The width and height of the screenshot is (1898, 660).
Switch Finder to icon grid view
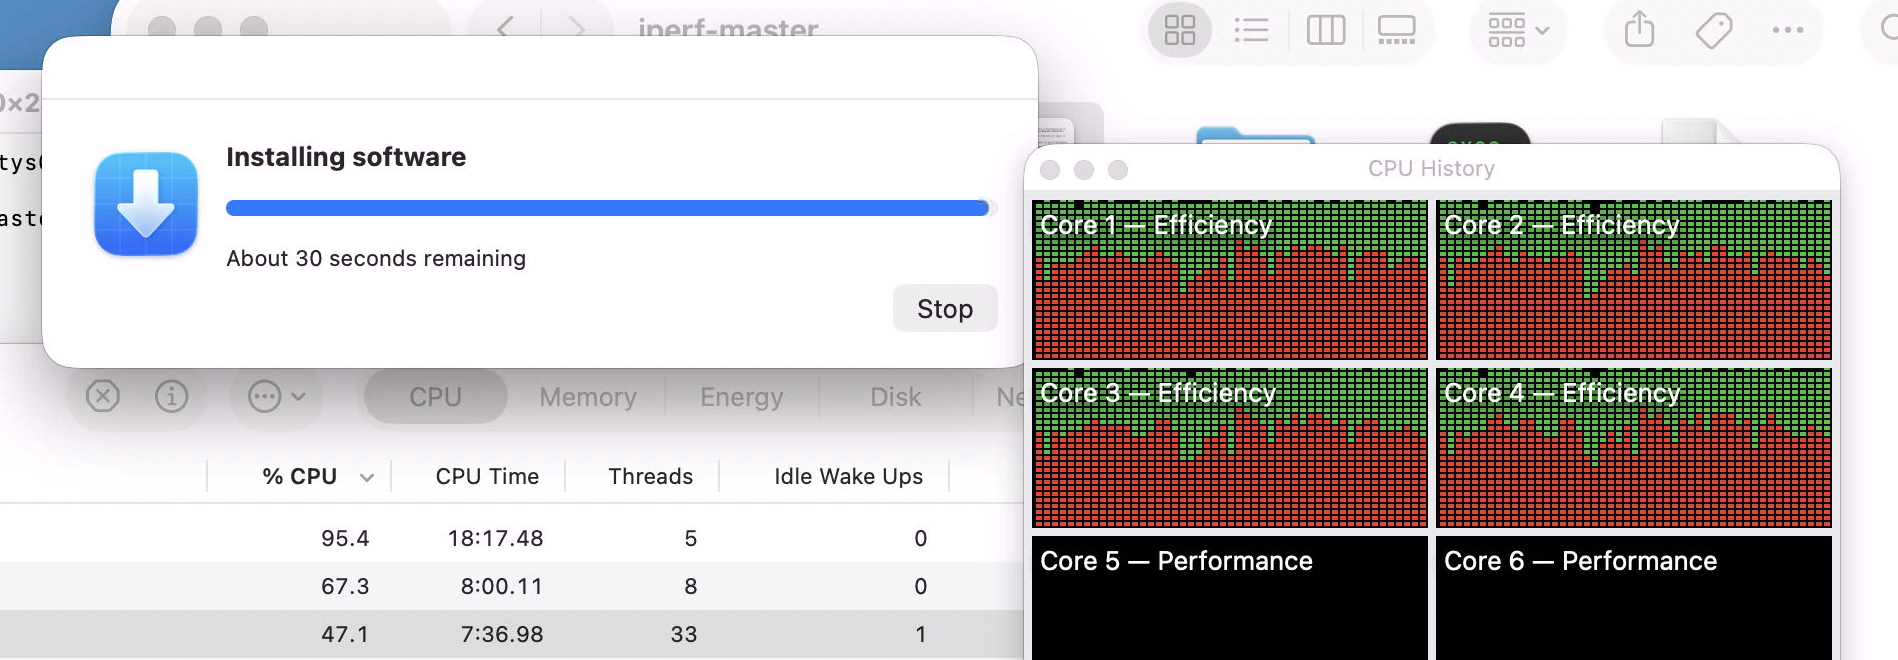tap(1179, 30)
